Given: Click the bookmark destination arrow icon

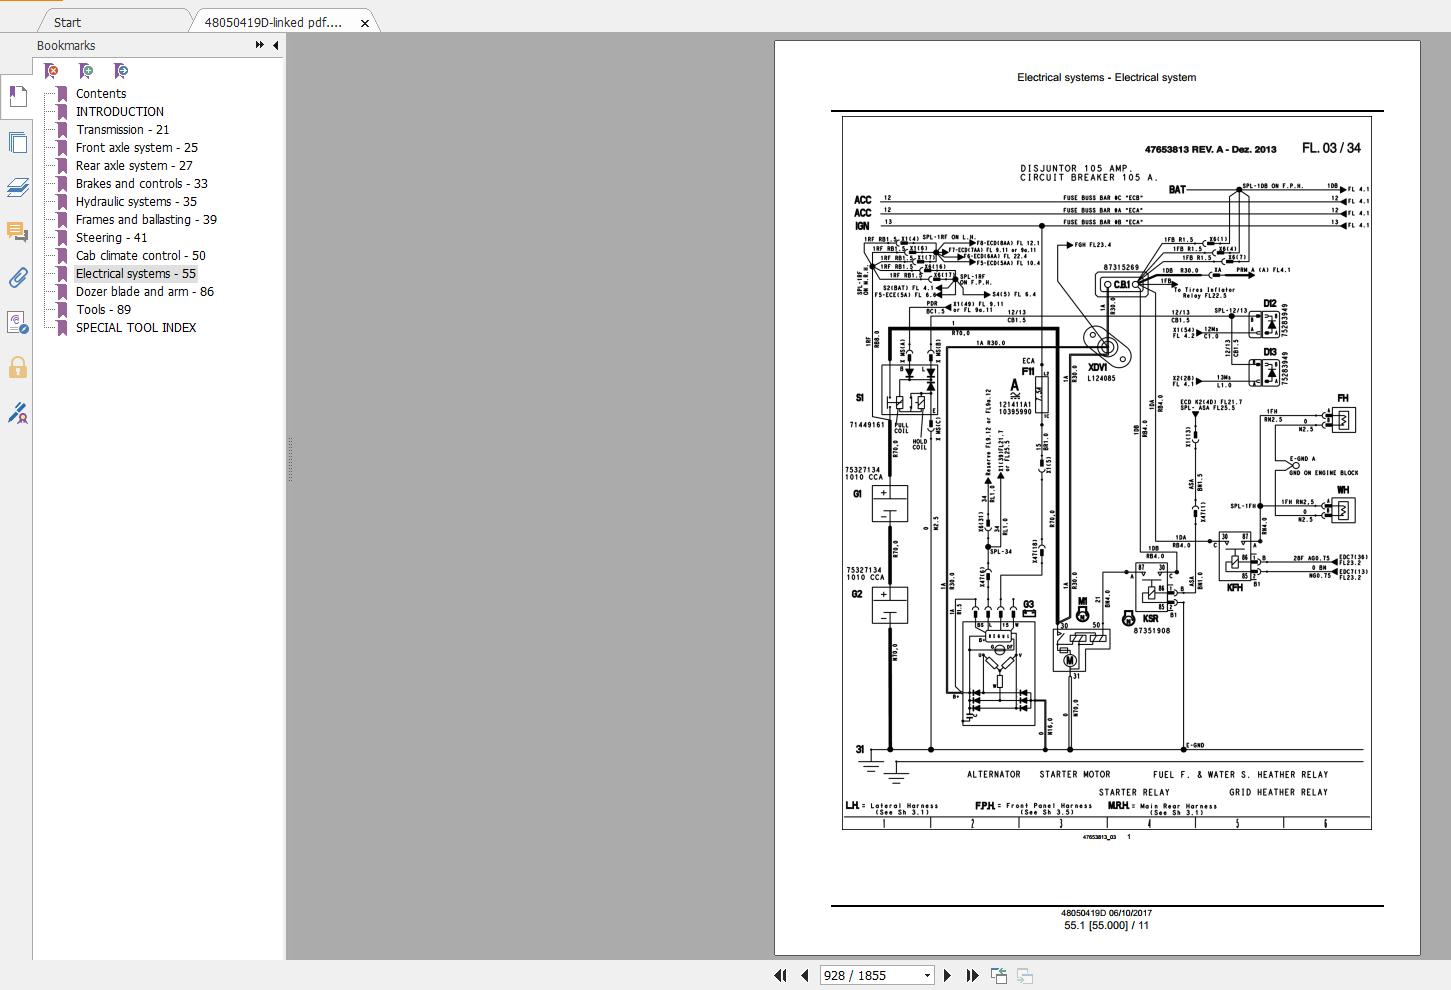Looking at the screenshot, I should [x=121, y=71].
